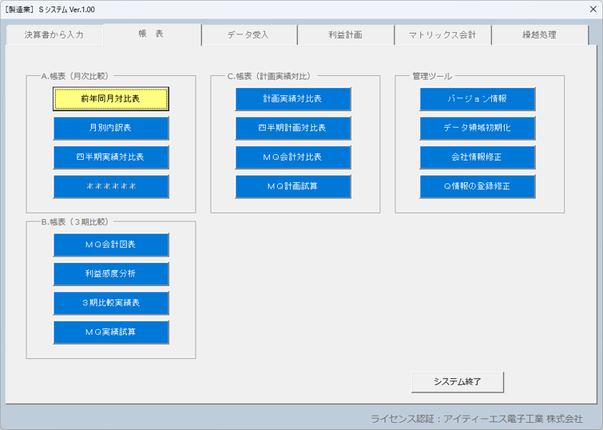The height and width of the screenshot is (430, 603).
Task: Open 月別内訳表 report
Action: [x=111, y=128]
